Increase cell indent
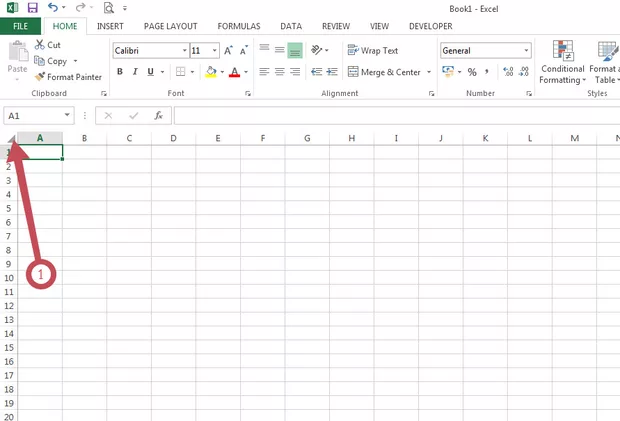This screenshot has width=620, height=421. (332, 72)
